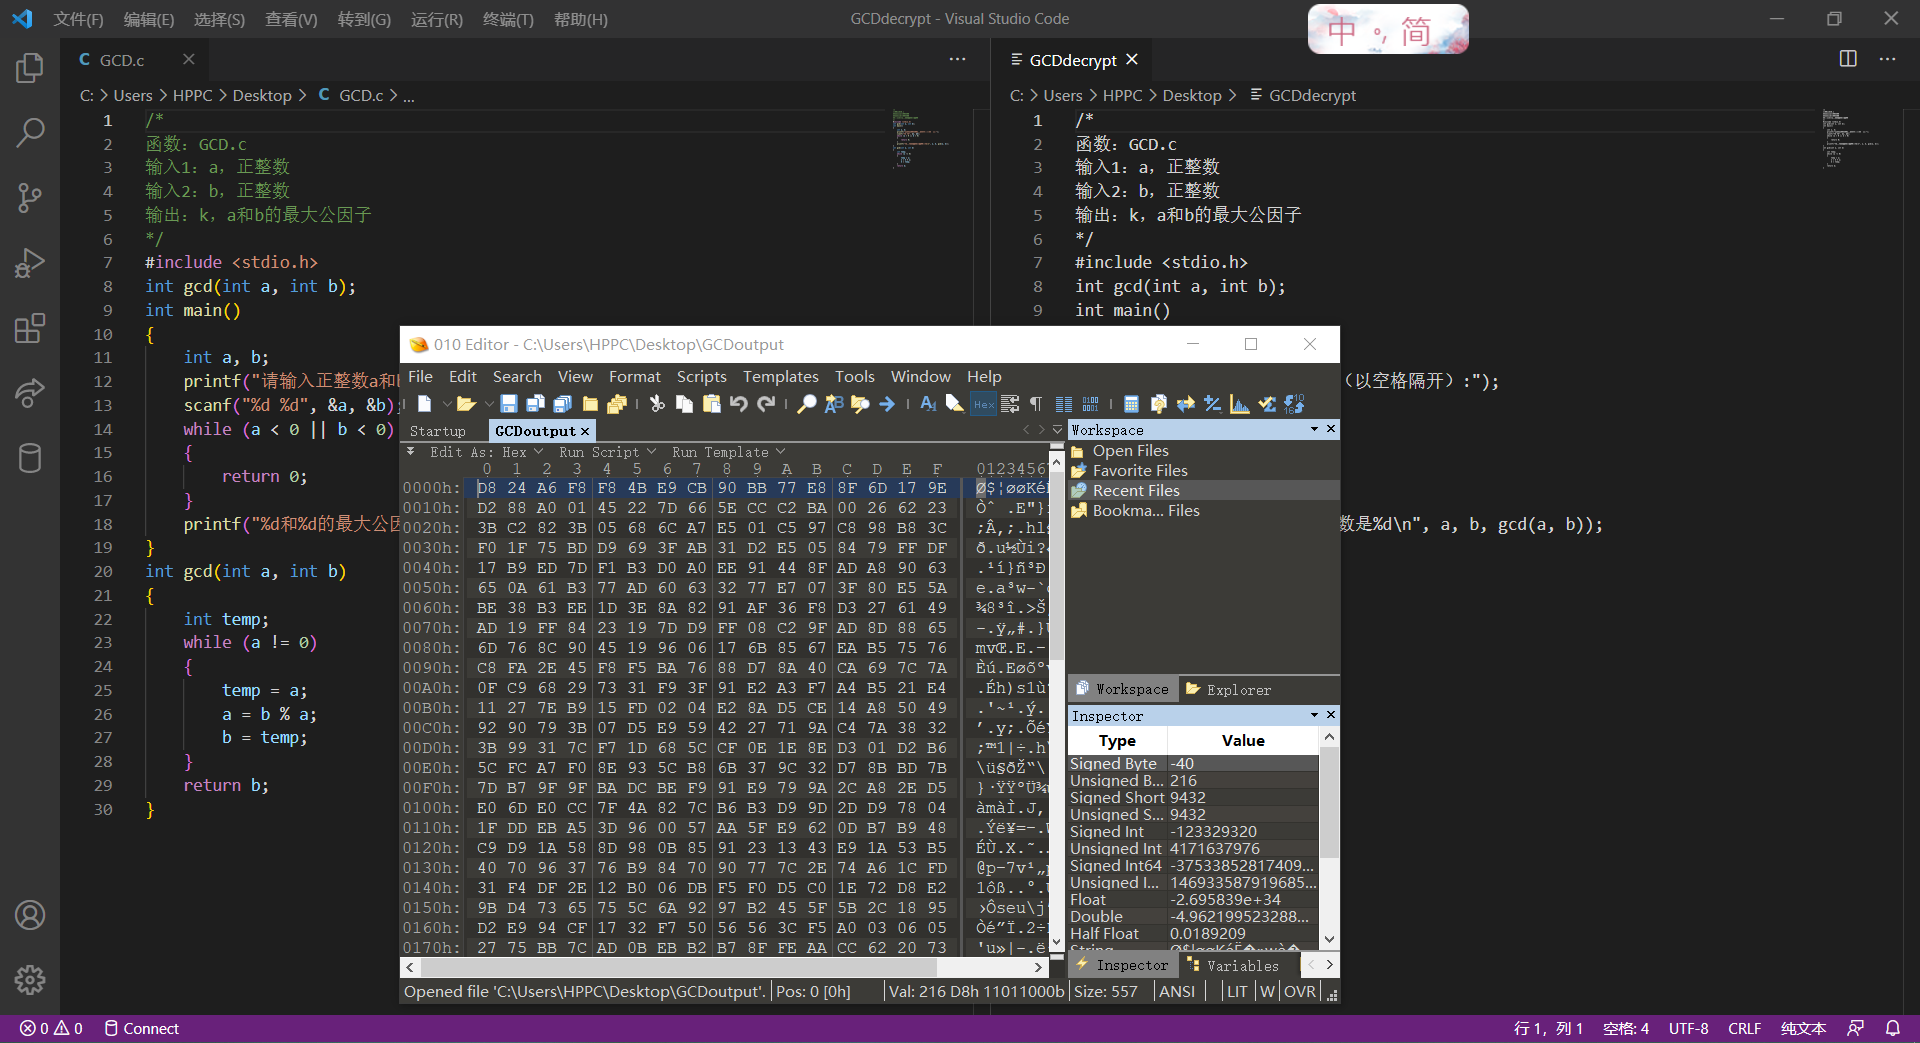Collapse the edit bar double-chevron in 010
This screenshot has width=1920, height=1043.
click(x=410, y=452)
